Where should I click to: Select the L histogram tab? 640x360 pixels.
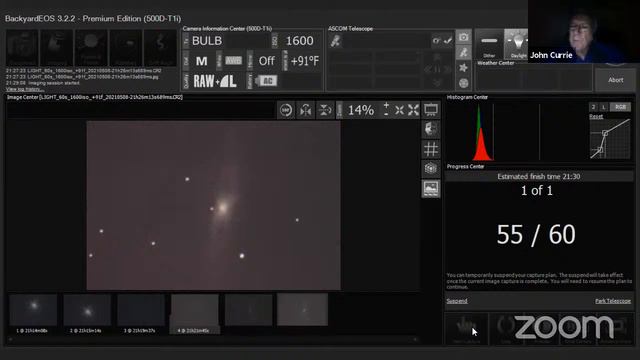pyautogui.click(x=604, y=107)
